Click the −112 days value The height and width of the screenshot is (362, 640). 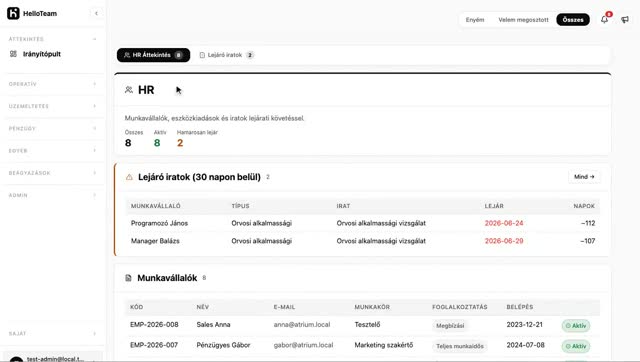tap(587, 223)
